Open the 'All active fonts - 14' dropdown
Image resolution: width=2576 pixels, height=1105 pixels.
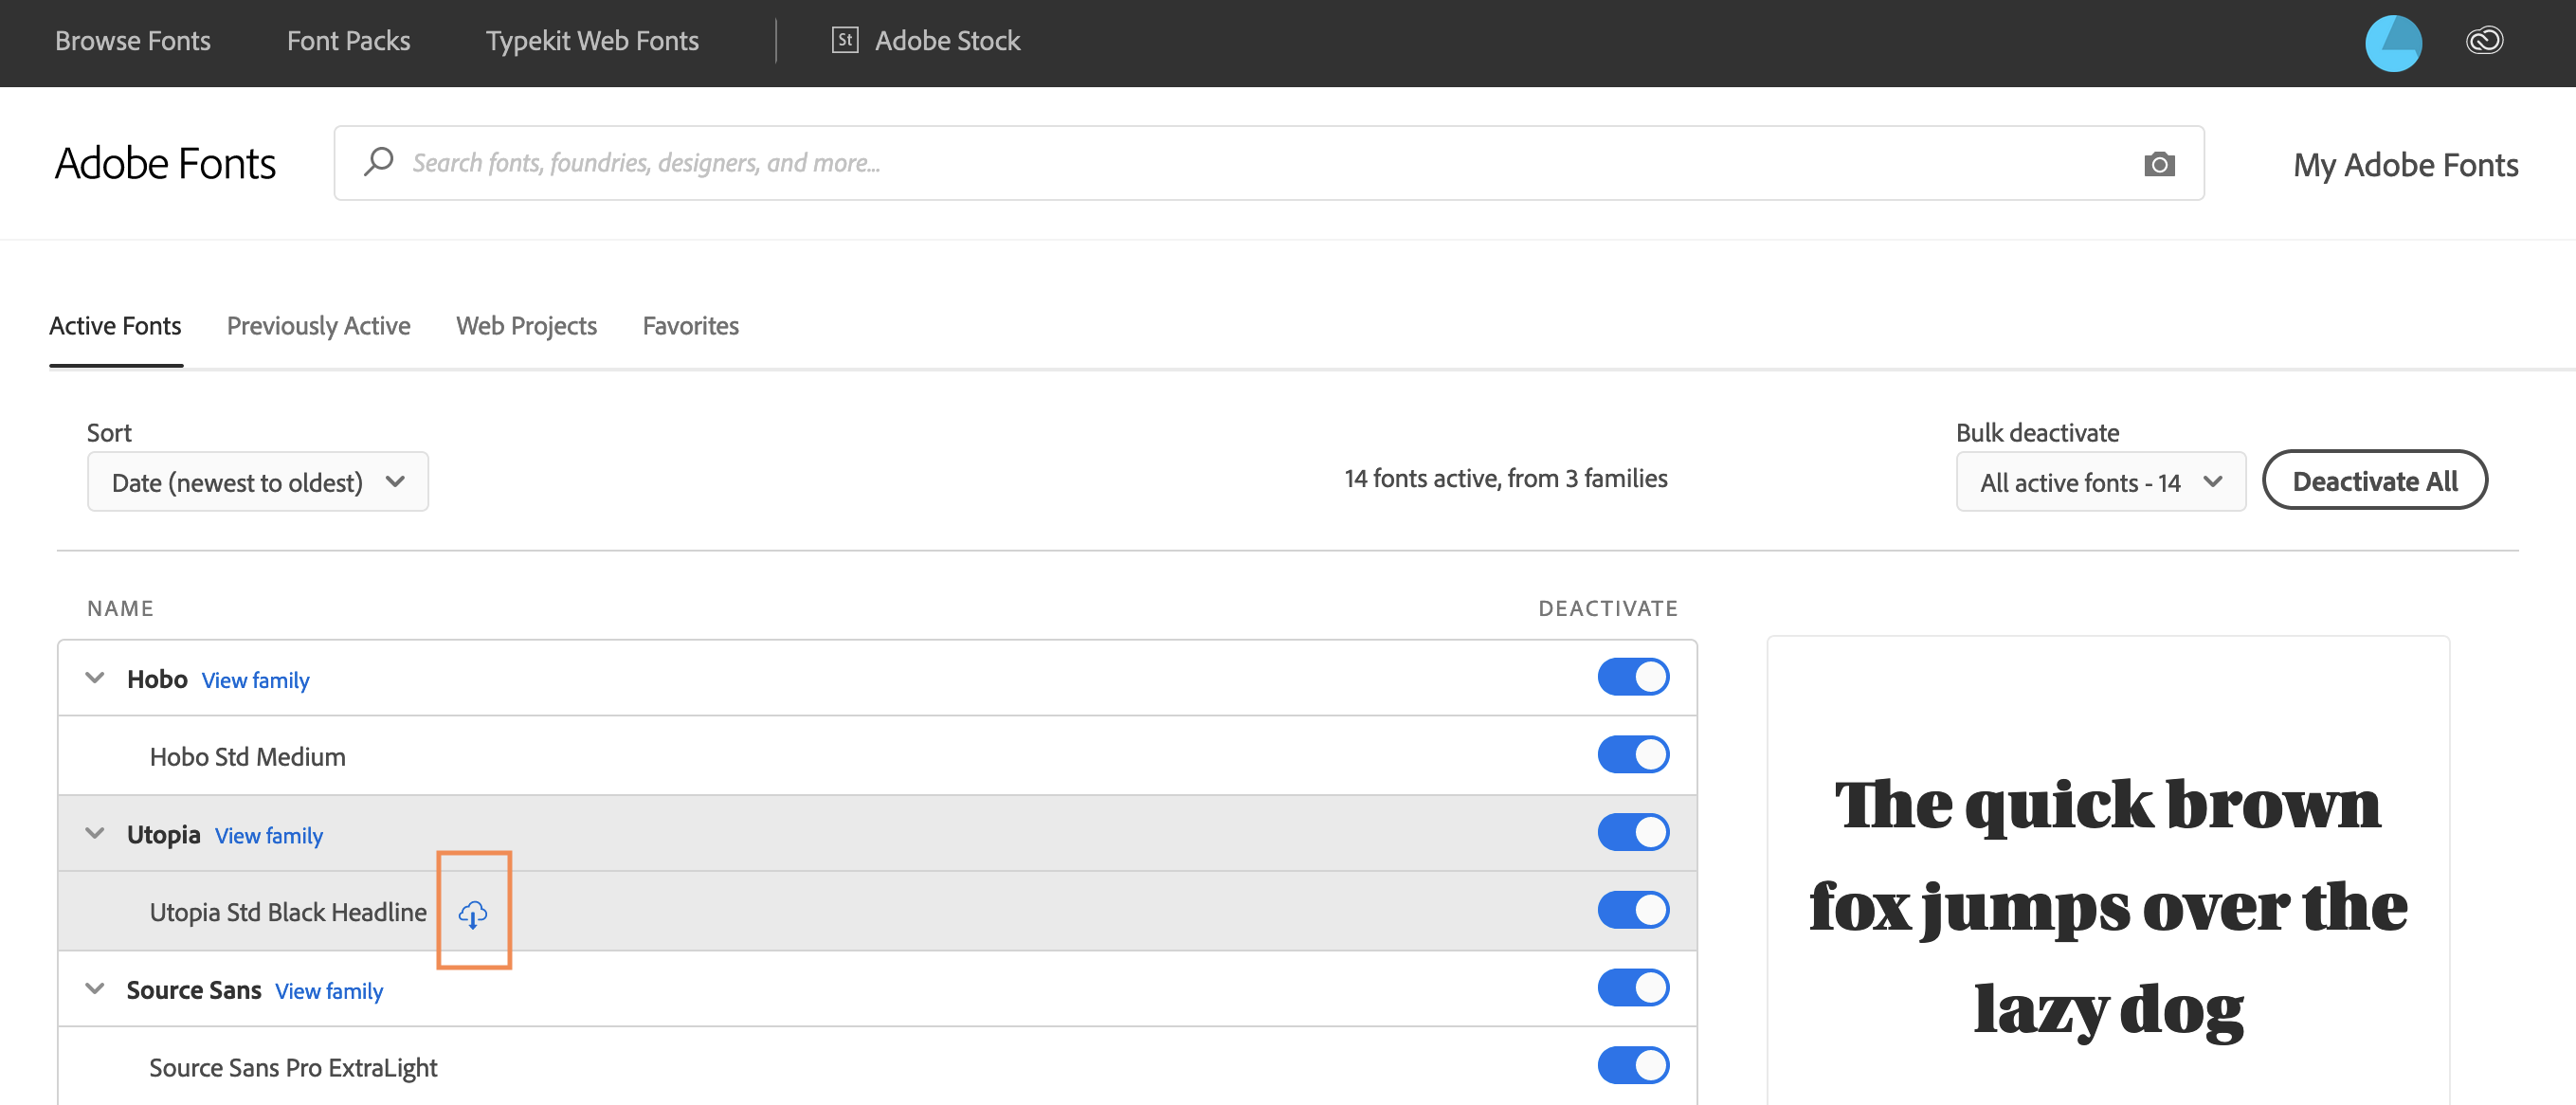click(2100, 481)
